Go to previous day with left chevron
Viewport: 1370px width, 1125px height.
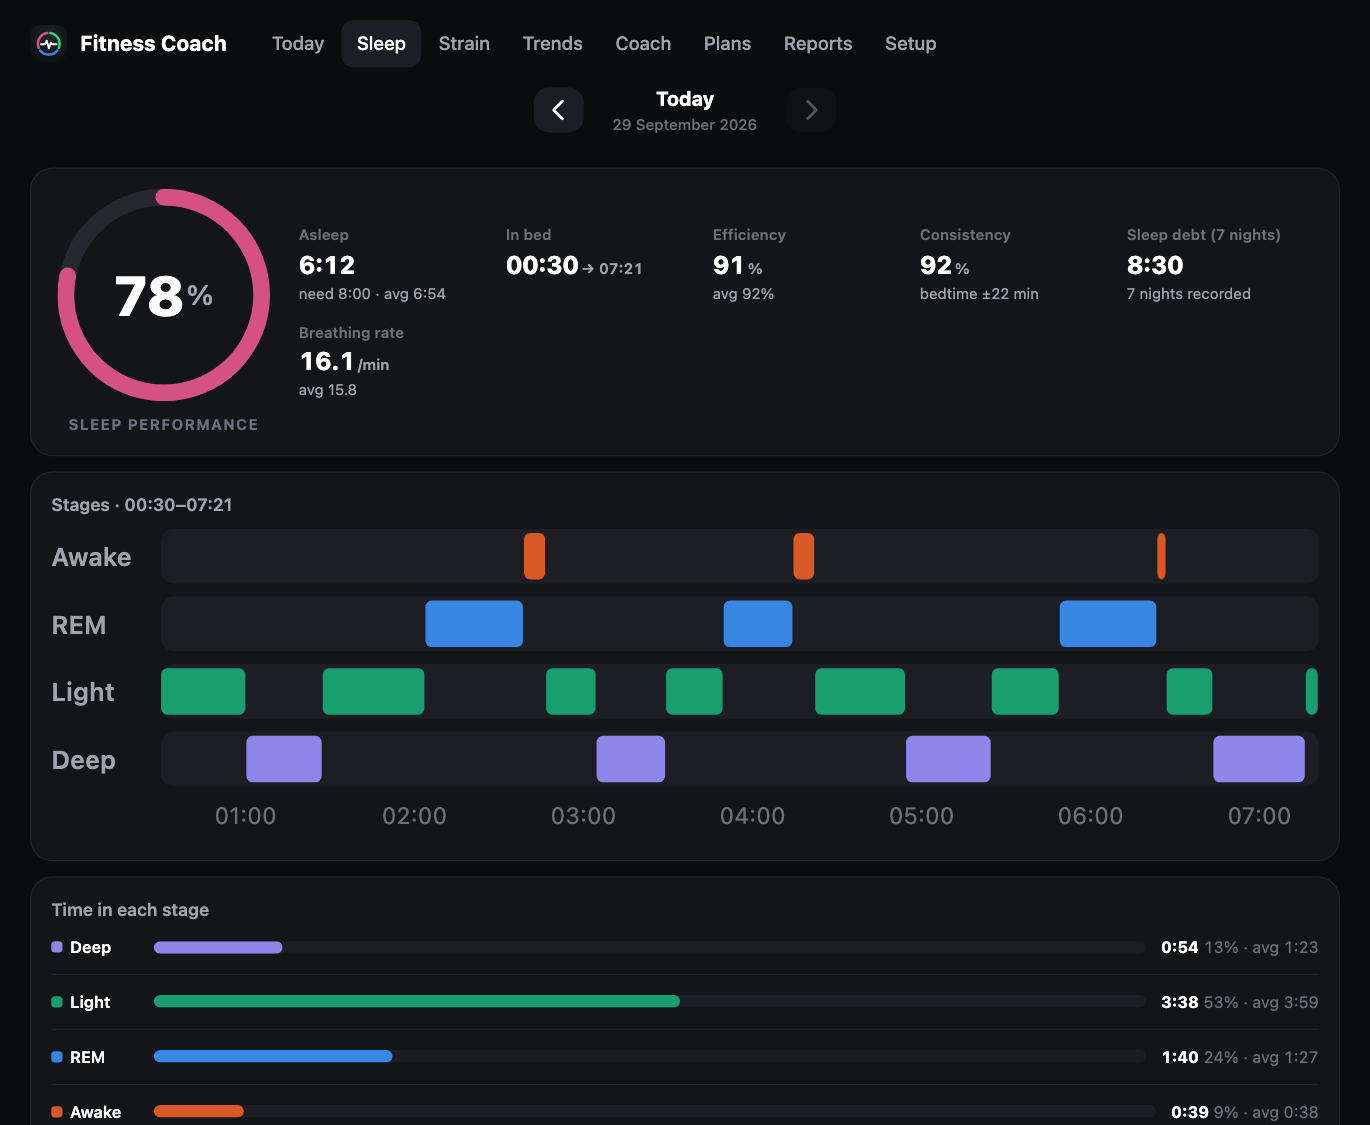point(559,110)
